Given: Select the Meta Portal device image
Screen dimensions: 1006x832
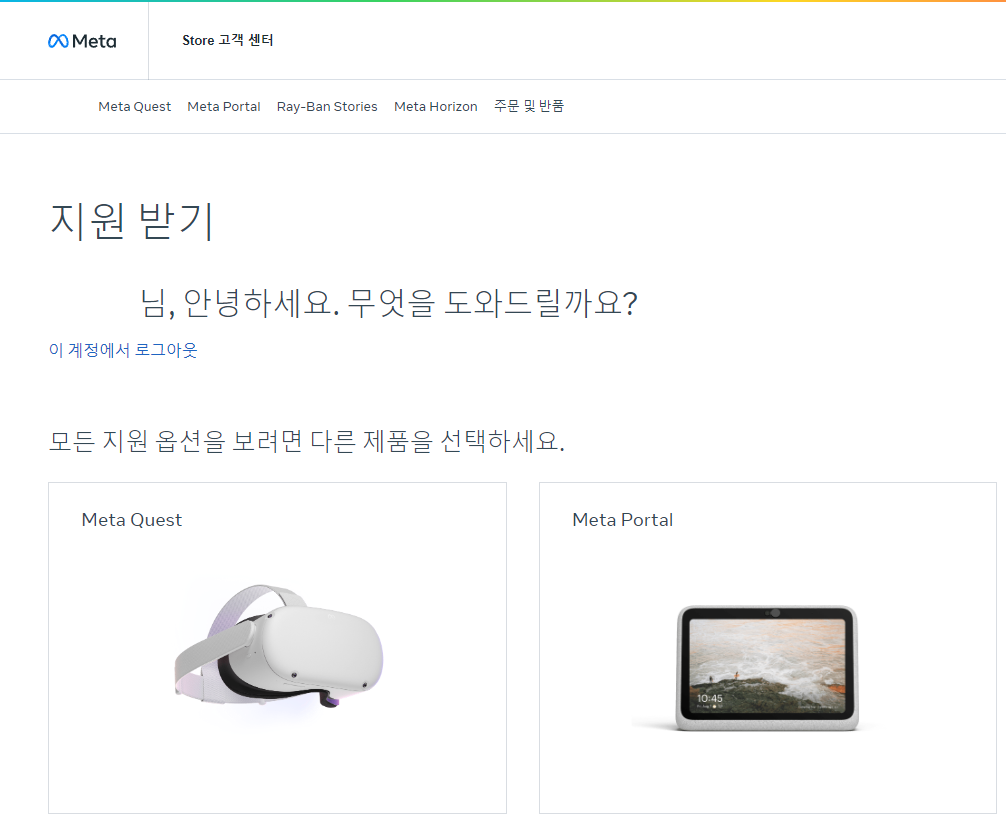Looking at the screenshot, I should (x=767, y=667).
